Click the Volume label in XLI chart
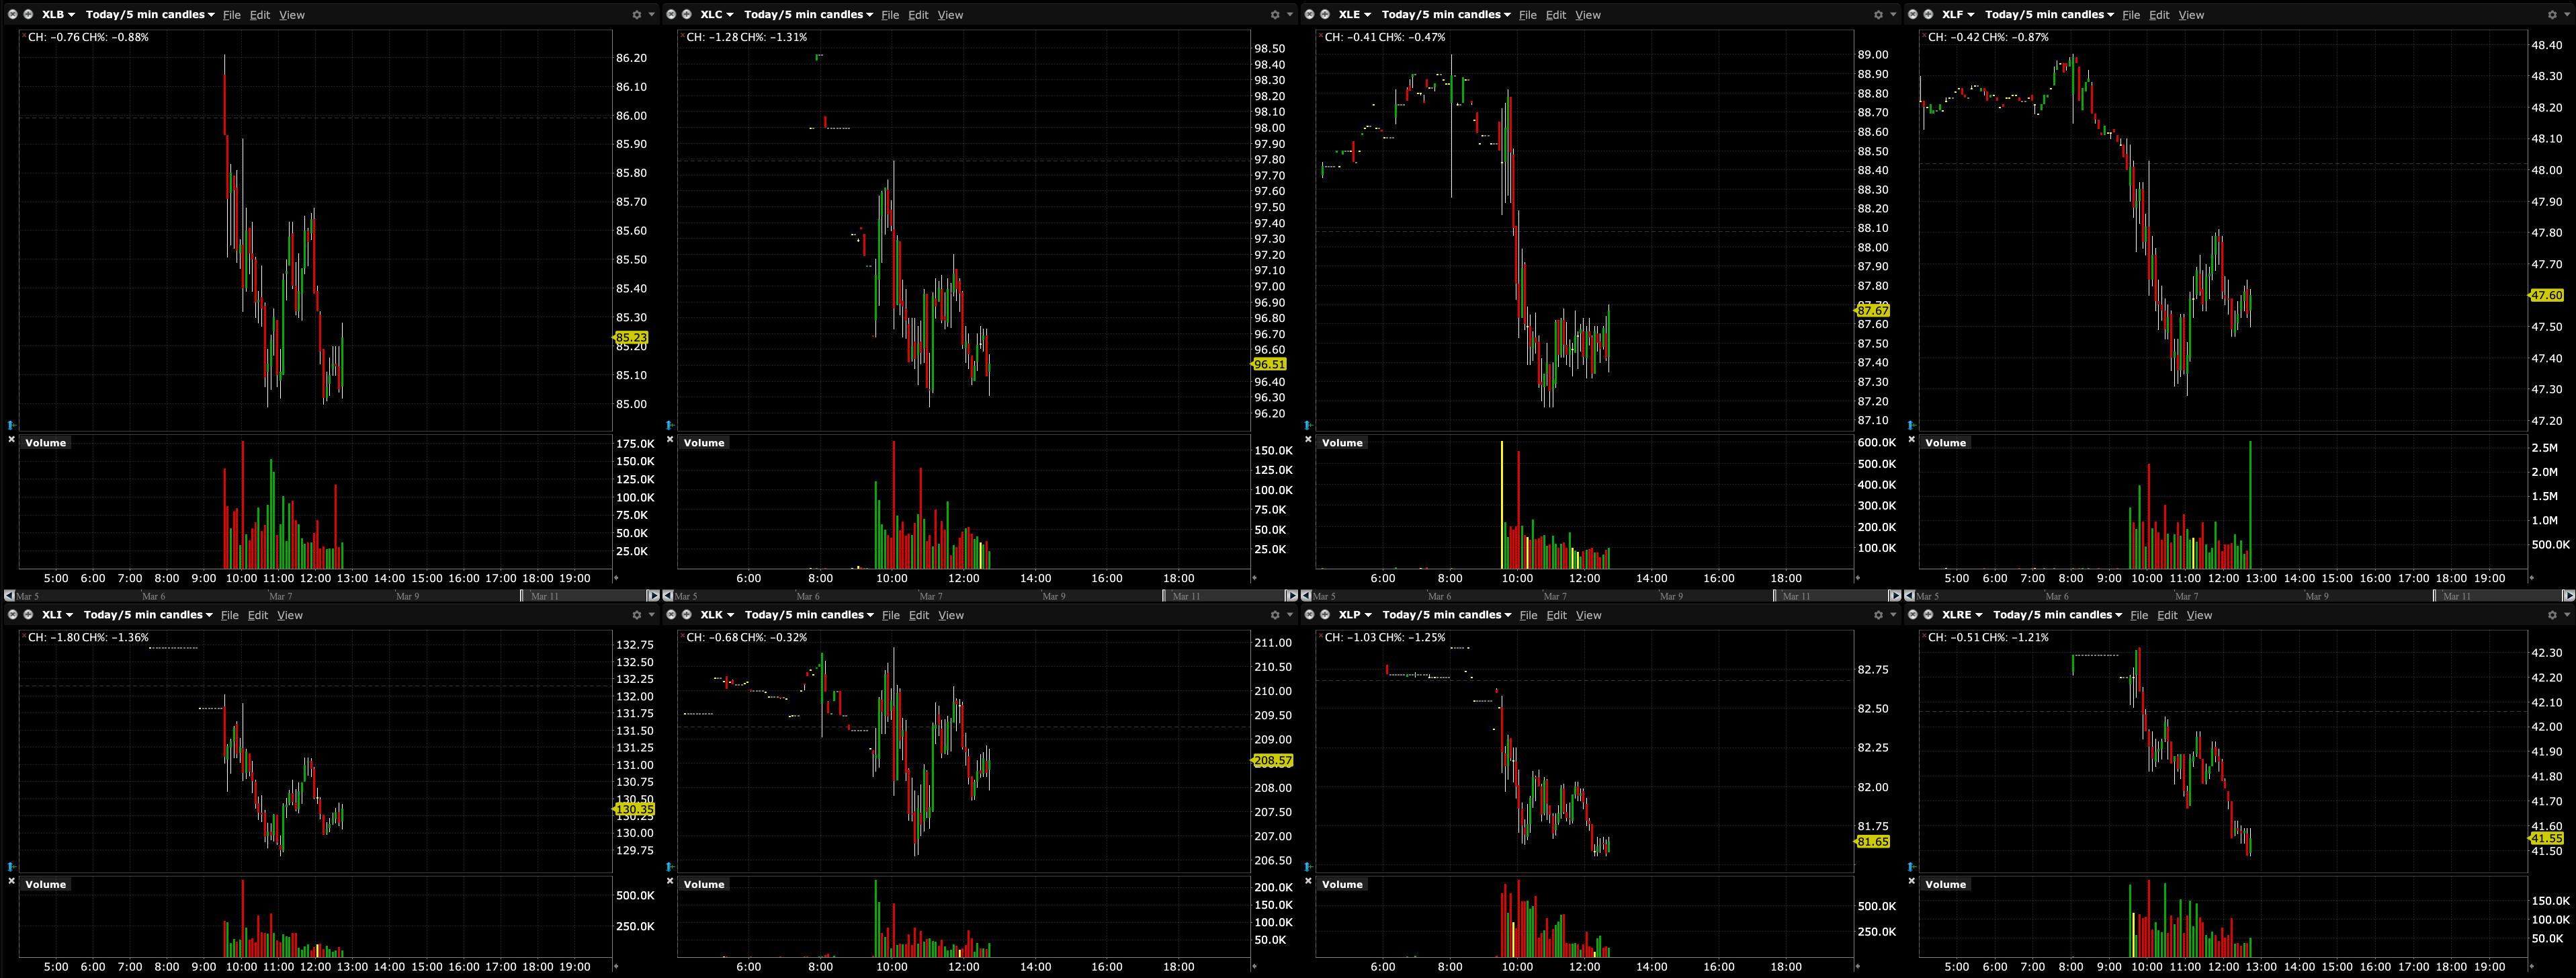The image size is (2576, 978). 46,884
